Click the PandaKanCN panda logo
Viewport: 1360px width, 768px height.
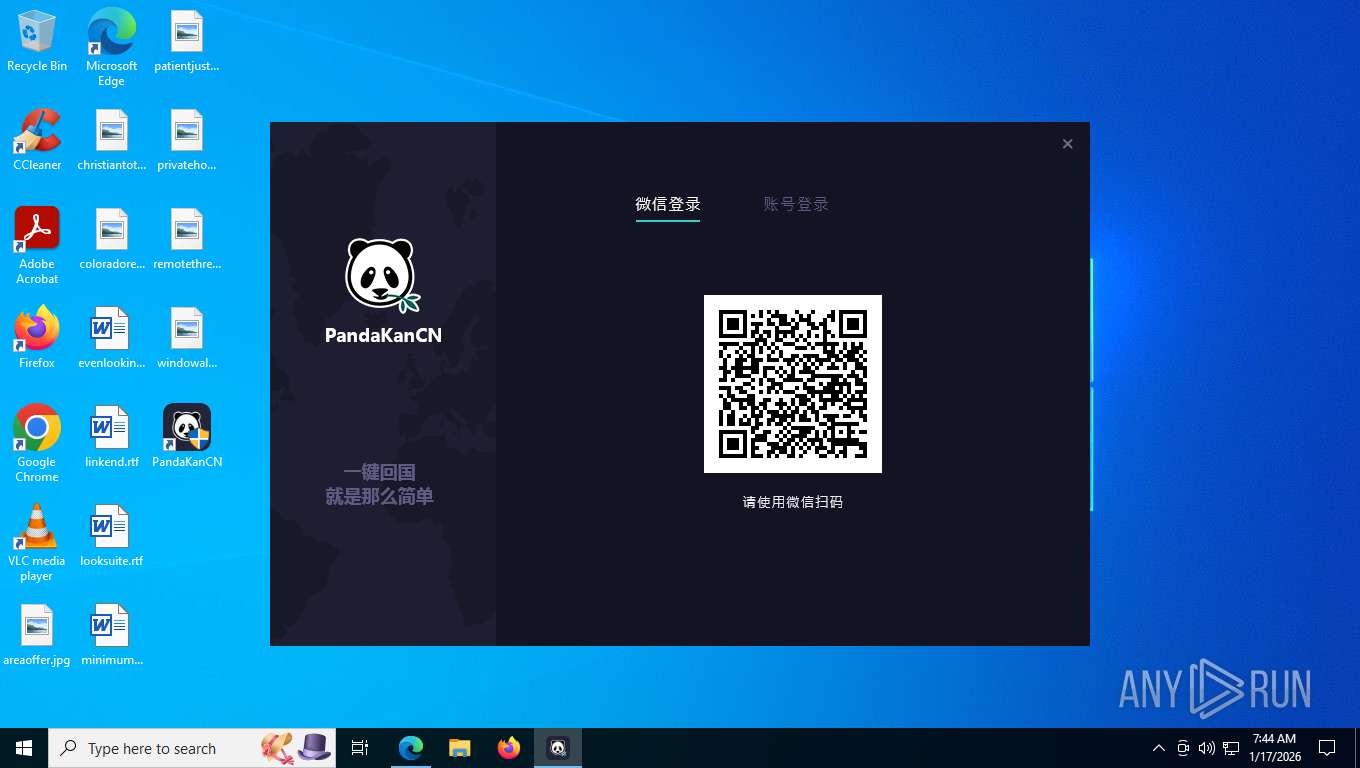coord(383,276)
